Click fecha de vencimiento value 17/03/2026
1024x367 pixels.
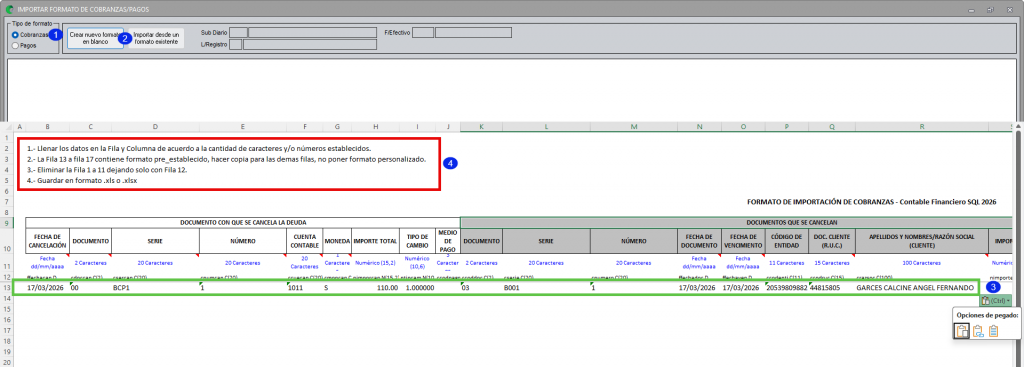pos(743,287)
